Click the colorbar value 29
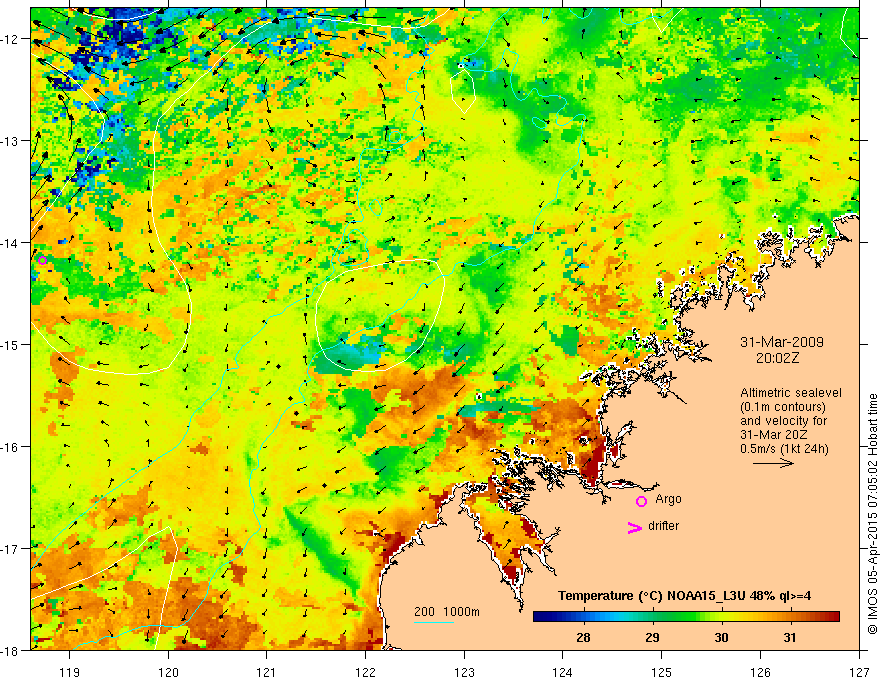Image resolution: width=880 pixels, height=680 pixels. 652,637
